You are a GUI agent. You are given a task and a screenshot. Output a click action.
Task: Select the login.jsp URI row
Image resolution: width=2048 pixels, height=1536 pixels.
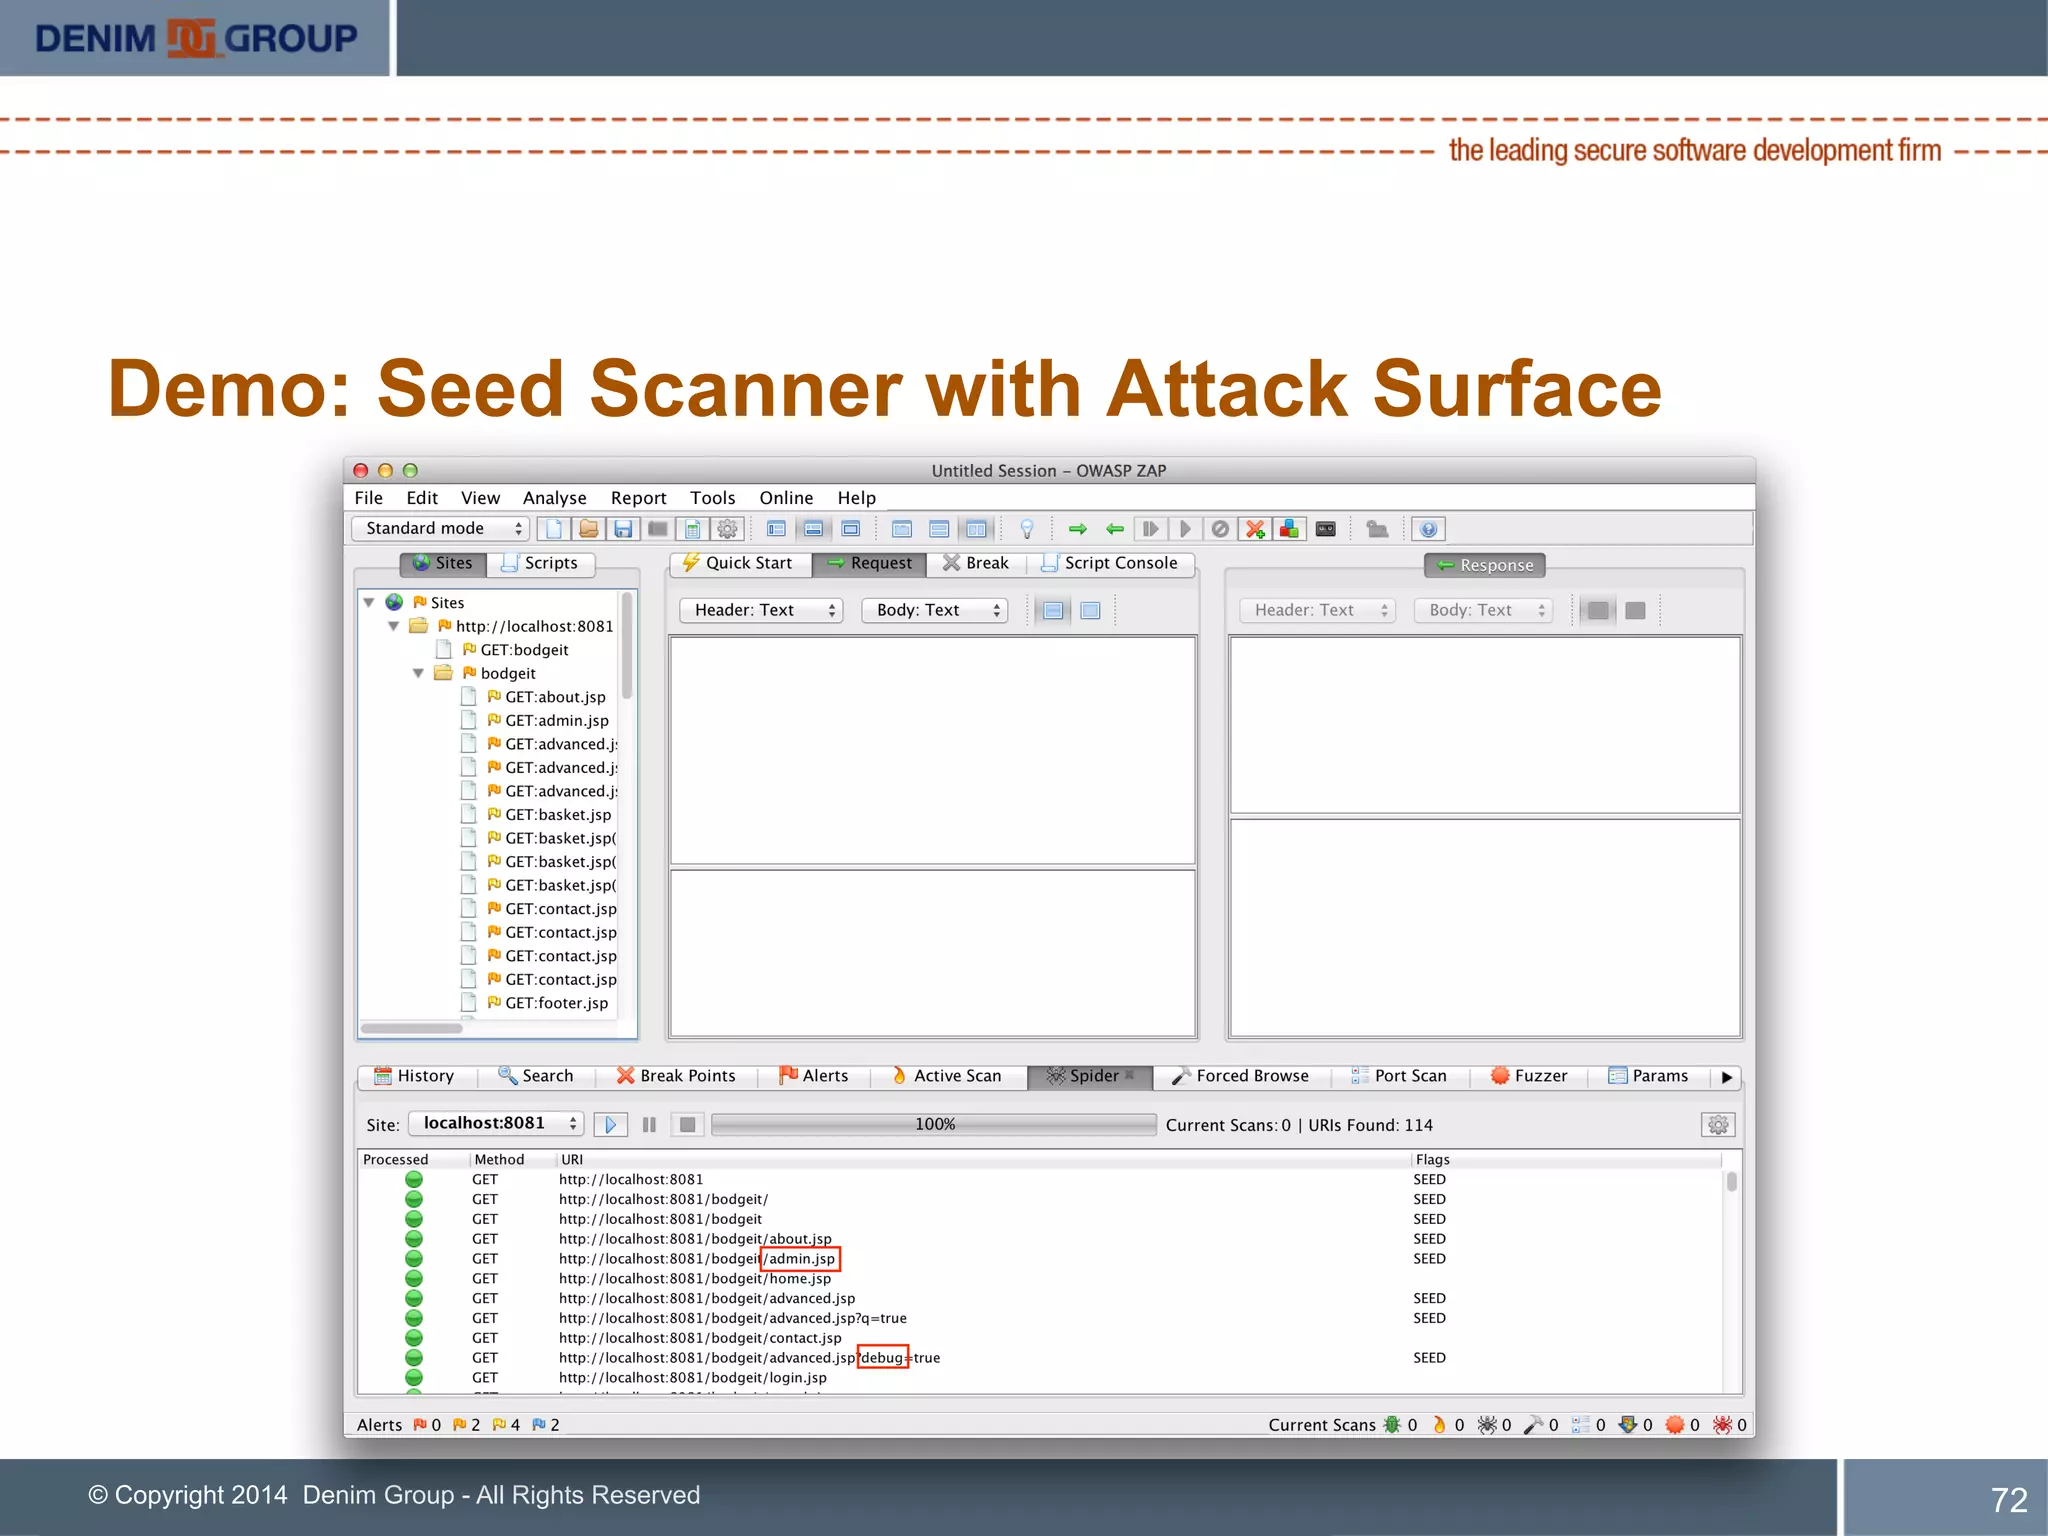tap(1040, 1378)
